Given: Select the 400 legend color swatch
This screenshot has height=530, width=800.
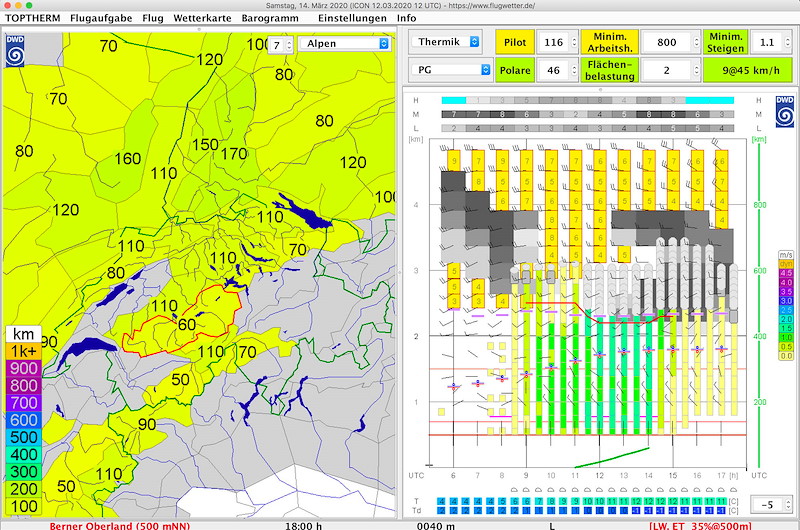Looking at the screenshot, I should pyautogui.click(x=24, y=455).
